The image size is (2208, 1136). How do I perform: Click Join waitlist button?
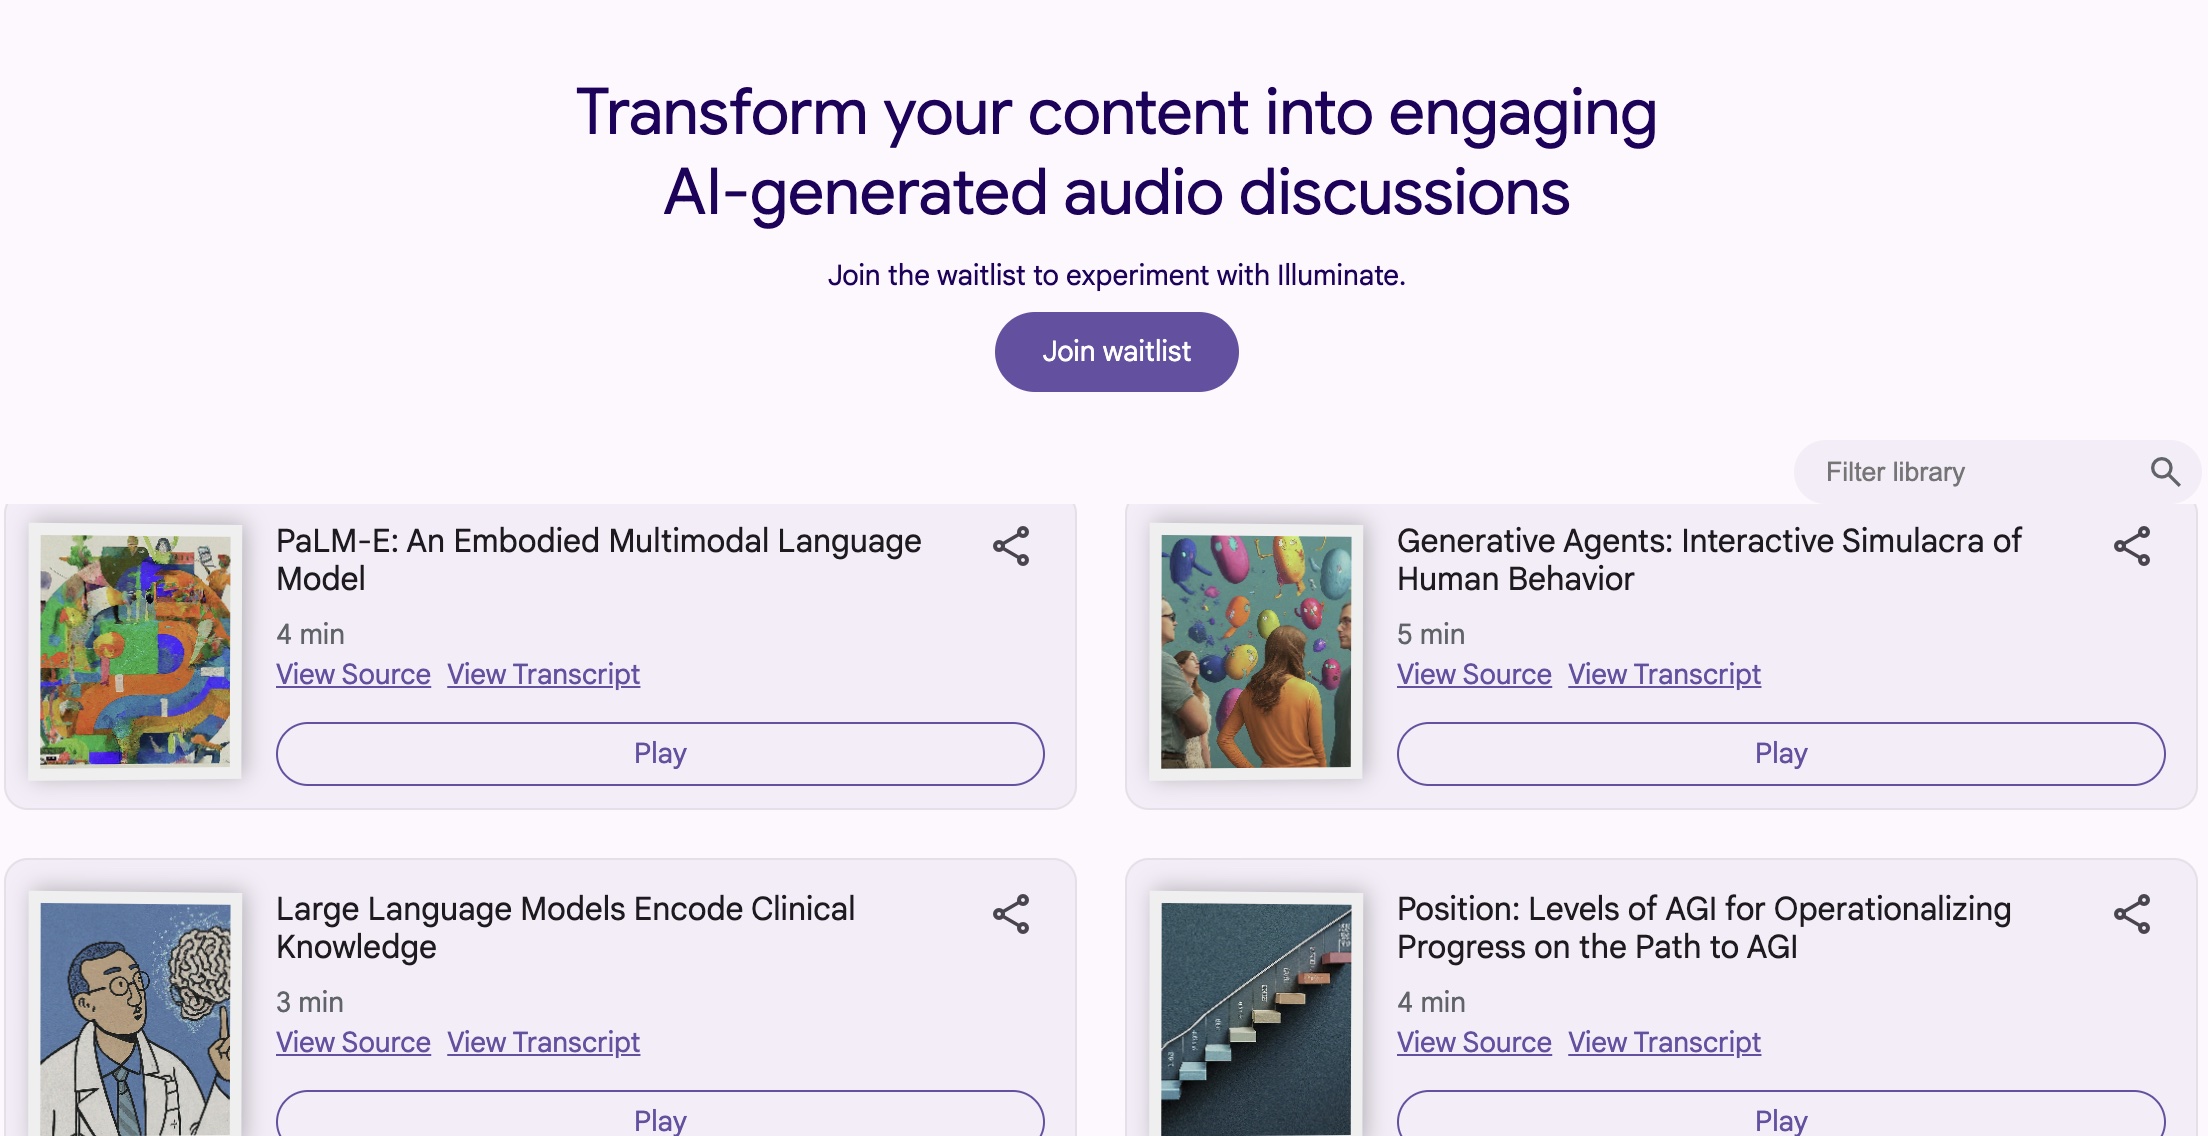(x=1116, y=351)
